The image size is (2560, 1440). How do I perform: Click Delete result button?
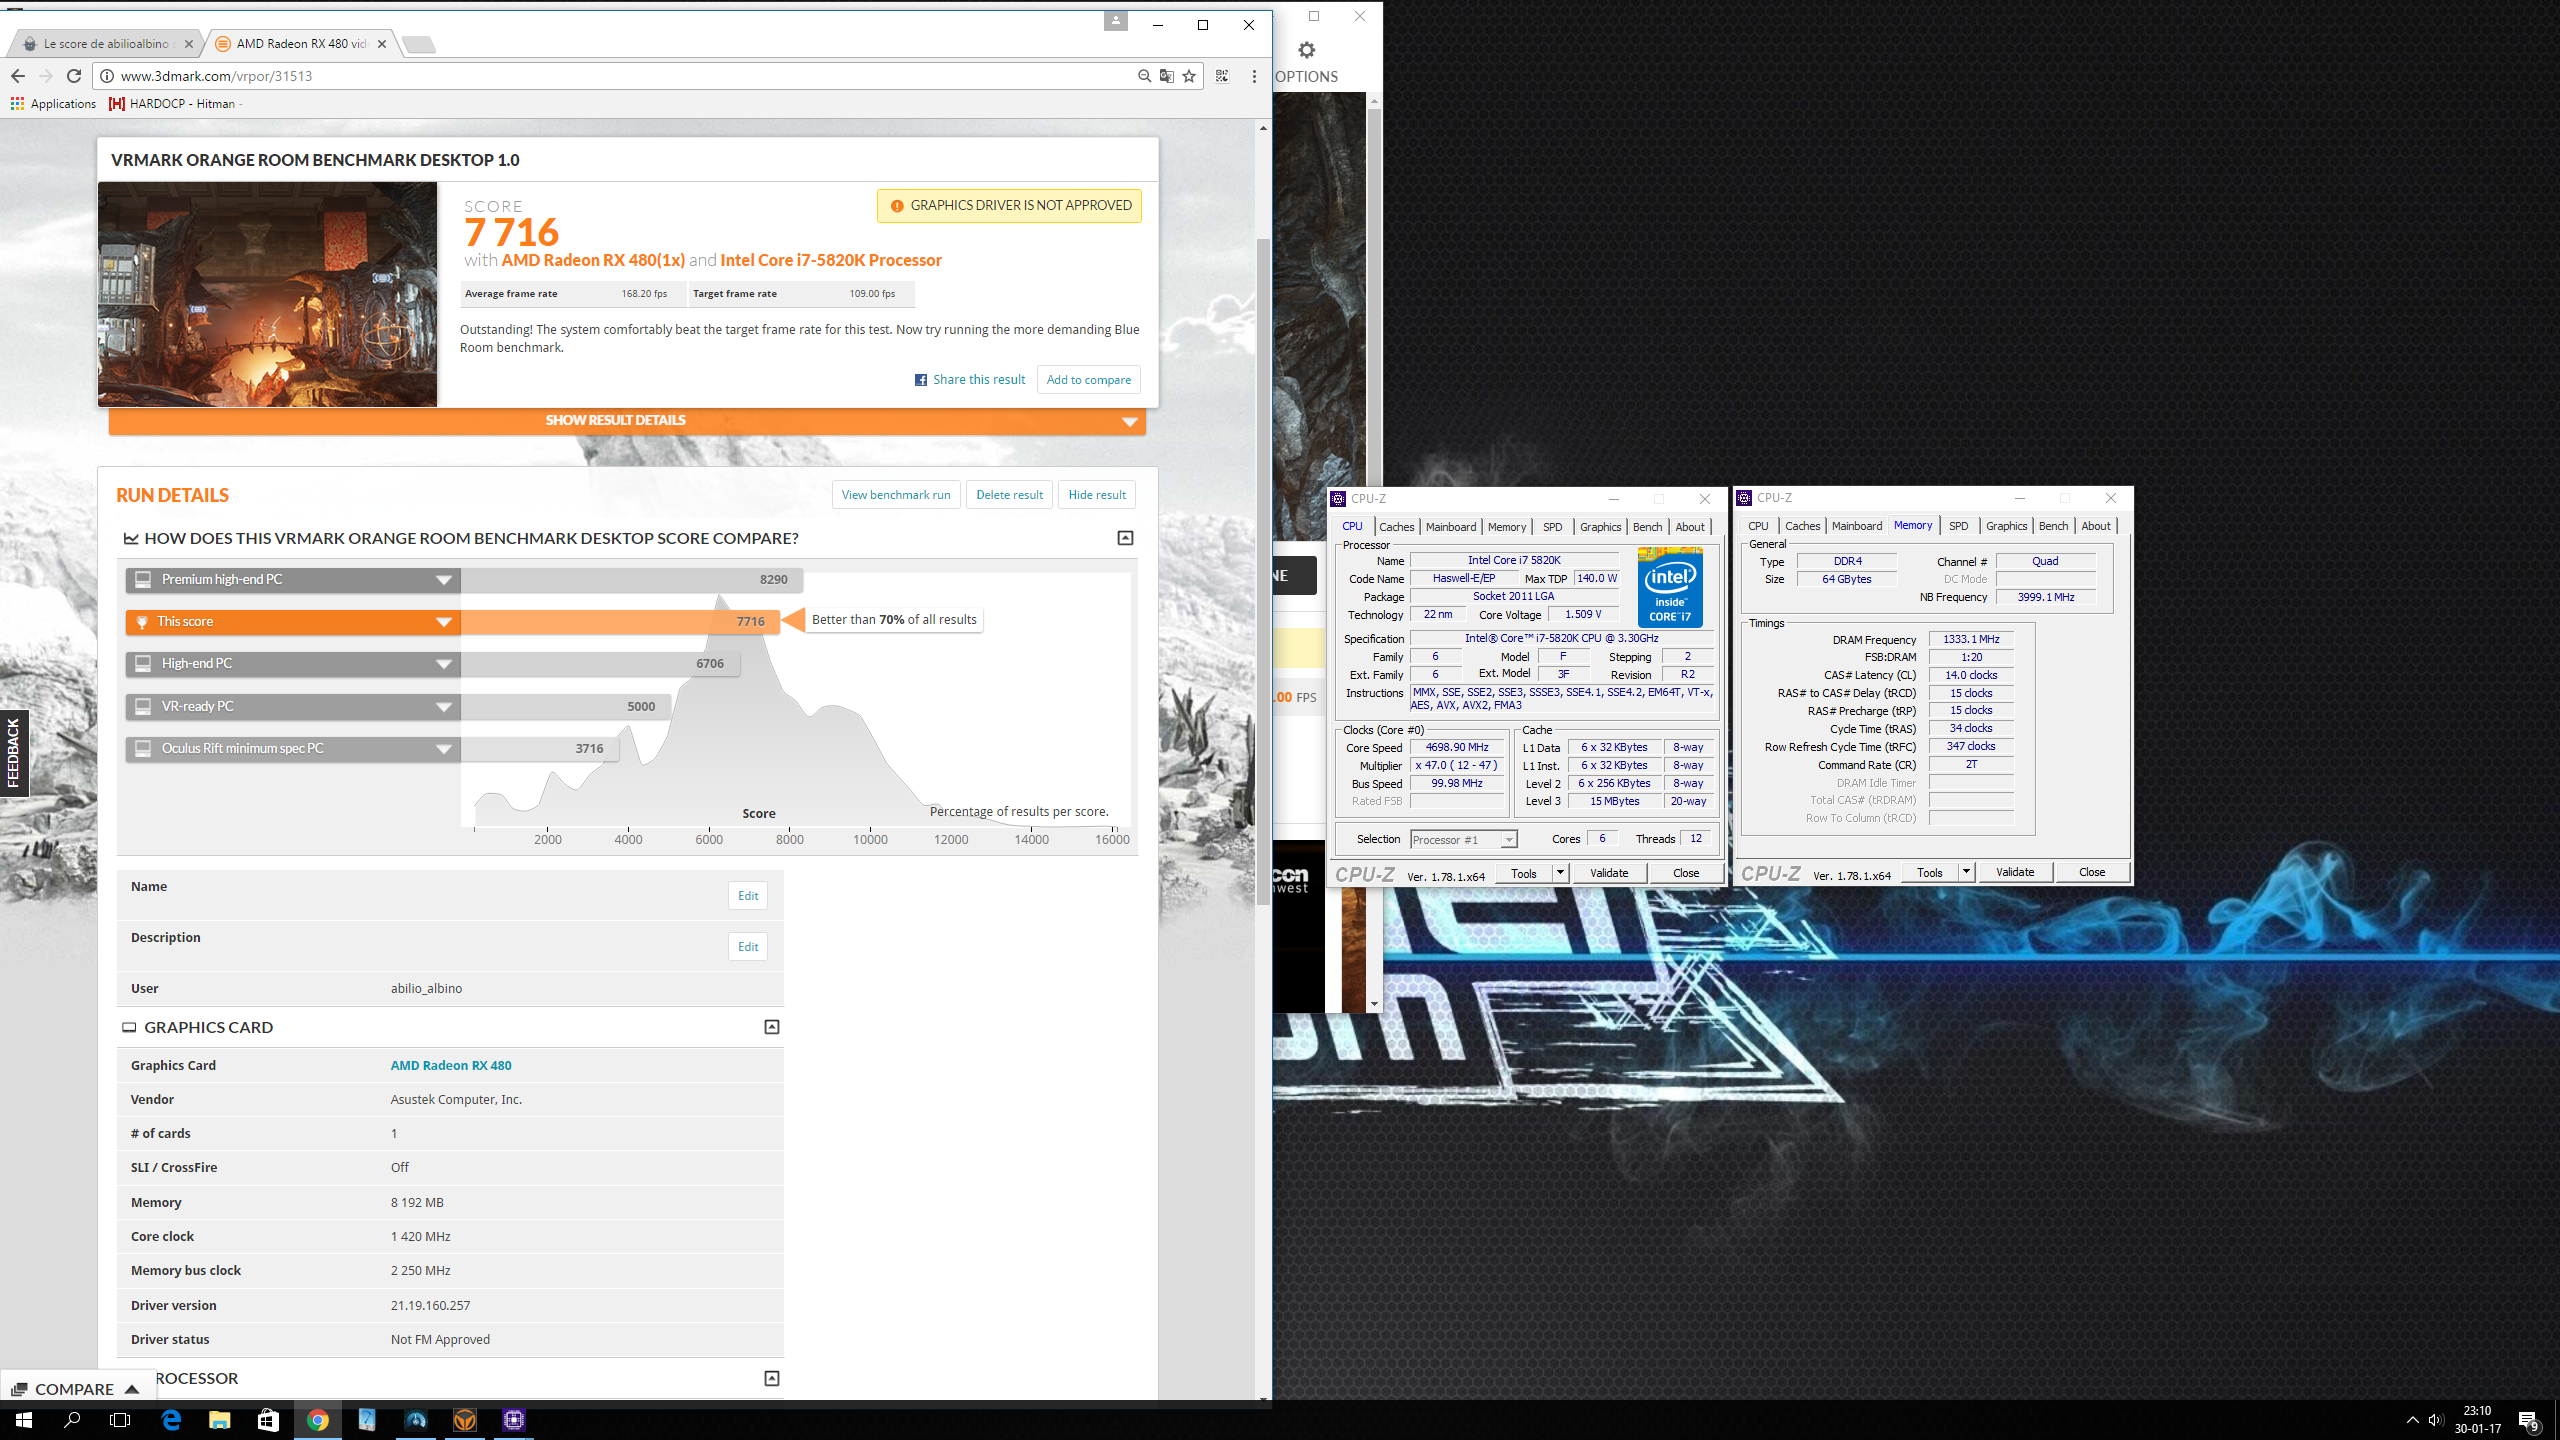click(x=1009, y=495)
